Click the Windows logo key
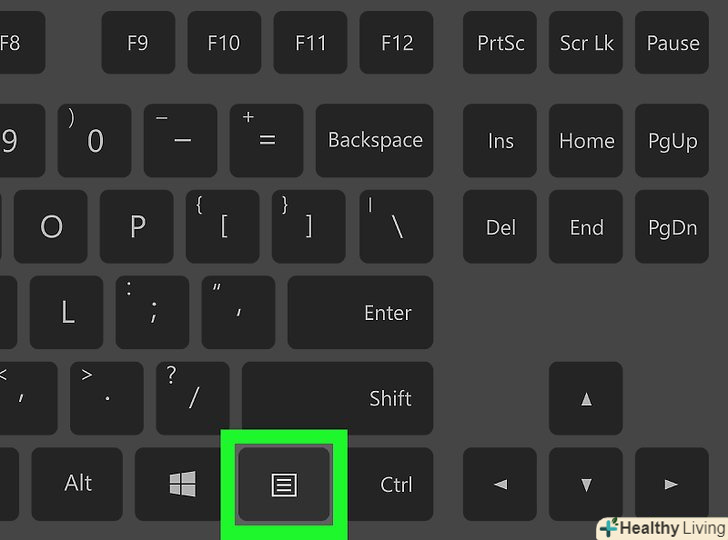The width and height of the screenshot is (728, 540). click(x=182, y=484)
